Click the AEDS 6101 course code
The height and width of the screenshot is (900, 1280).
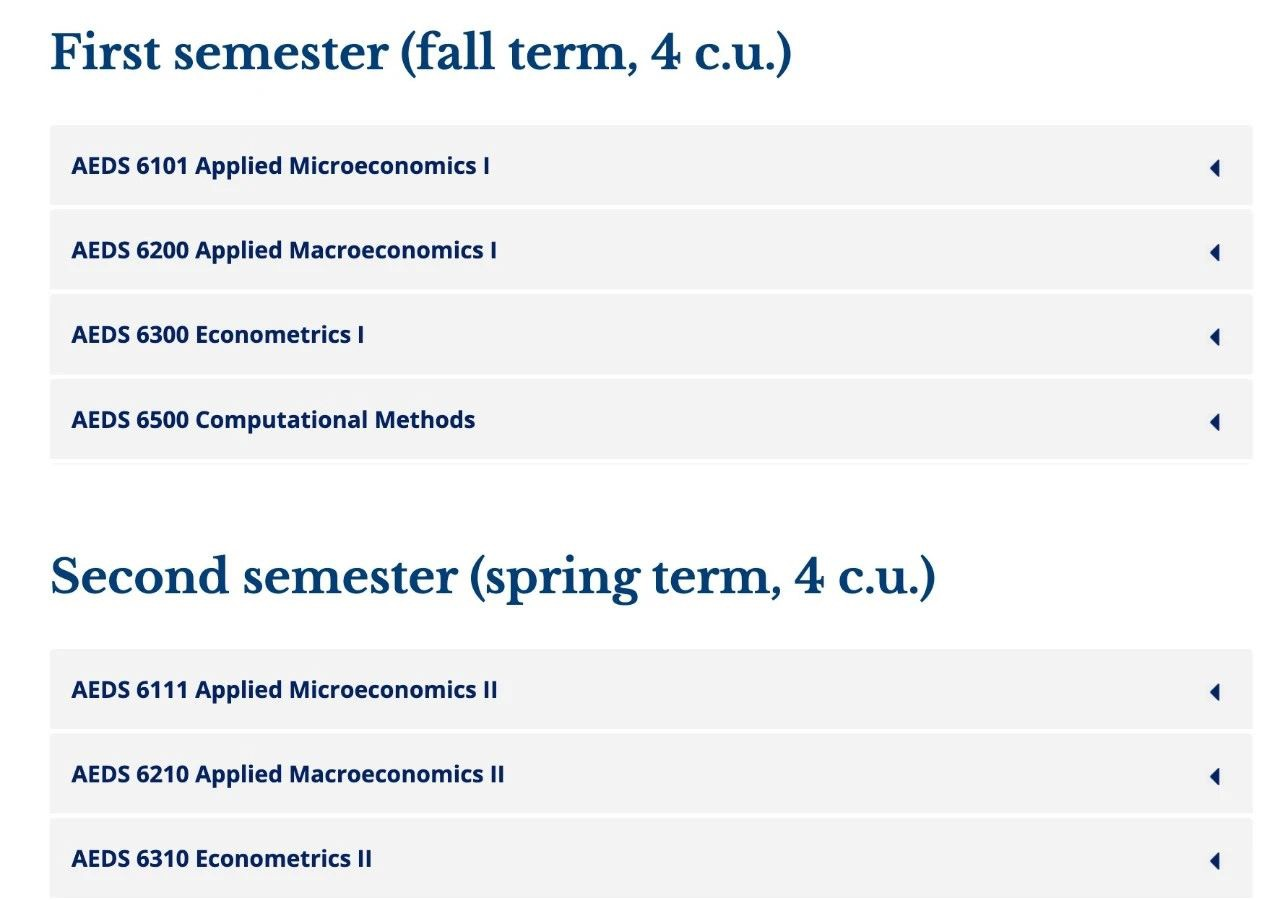130,166
